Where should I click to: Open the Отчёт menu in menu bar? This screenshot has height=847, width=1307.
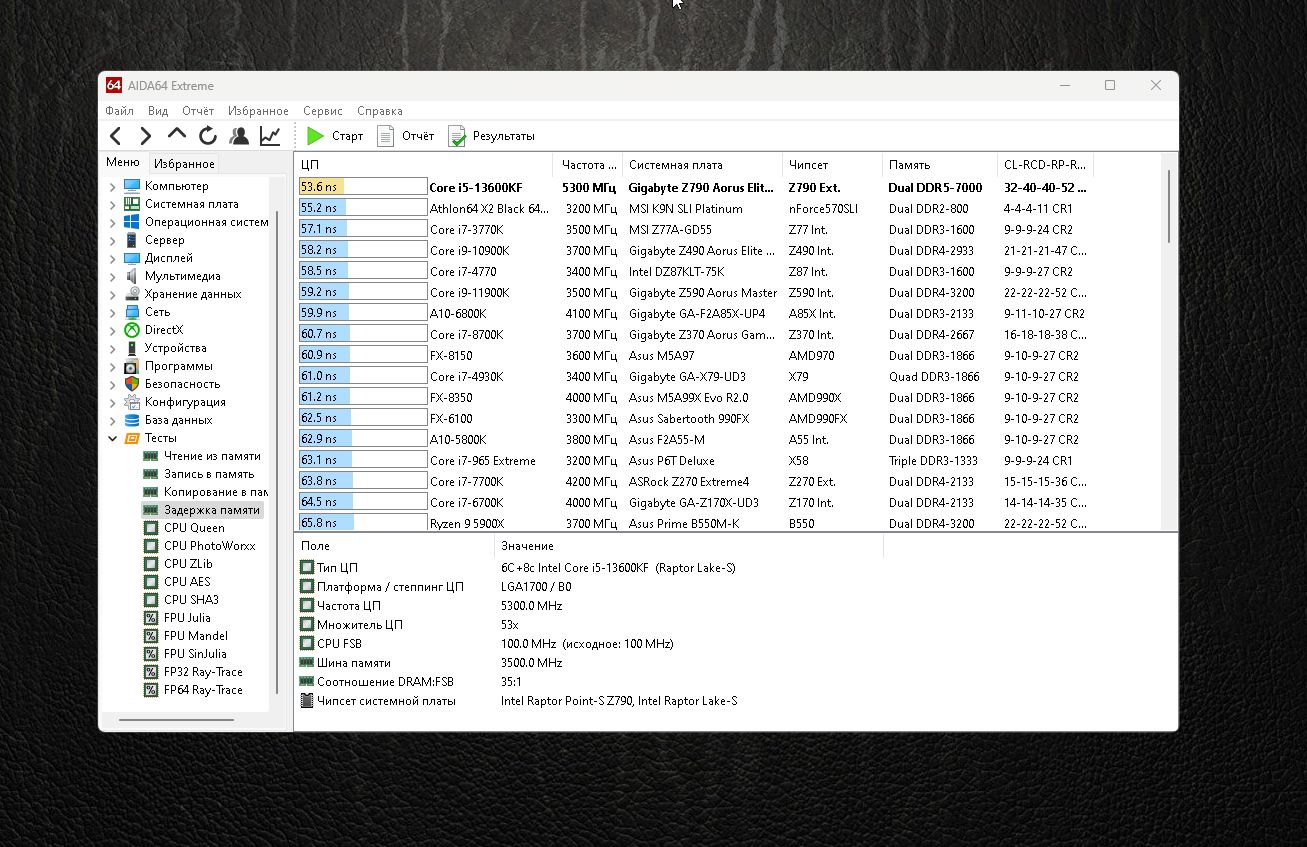(x=198, y=111)
